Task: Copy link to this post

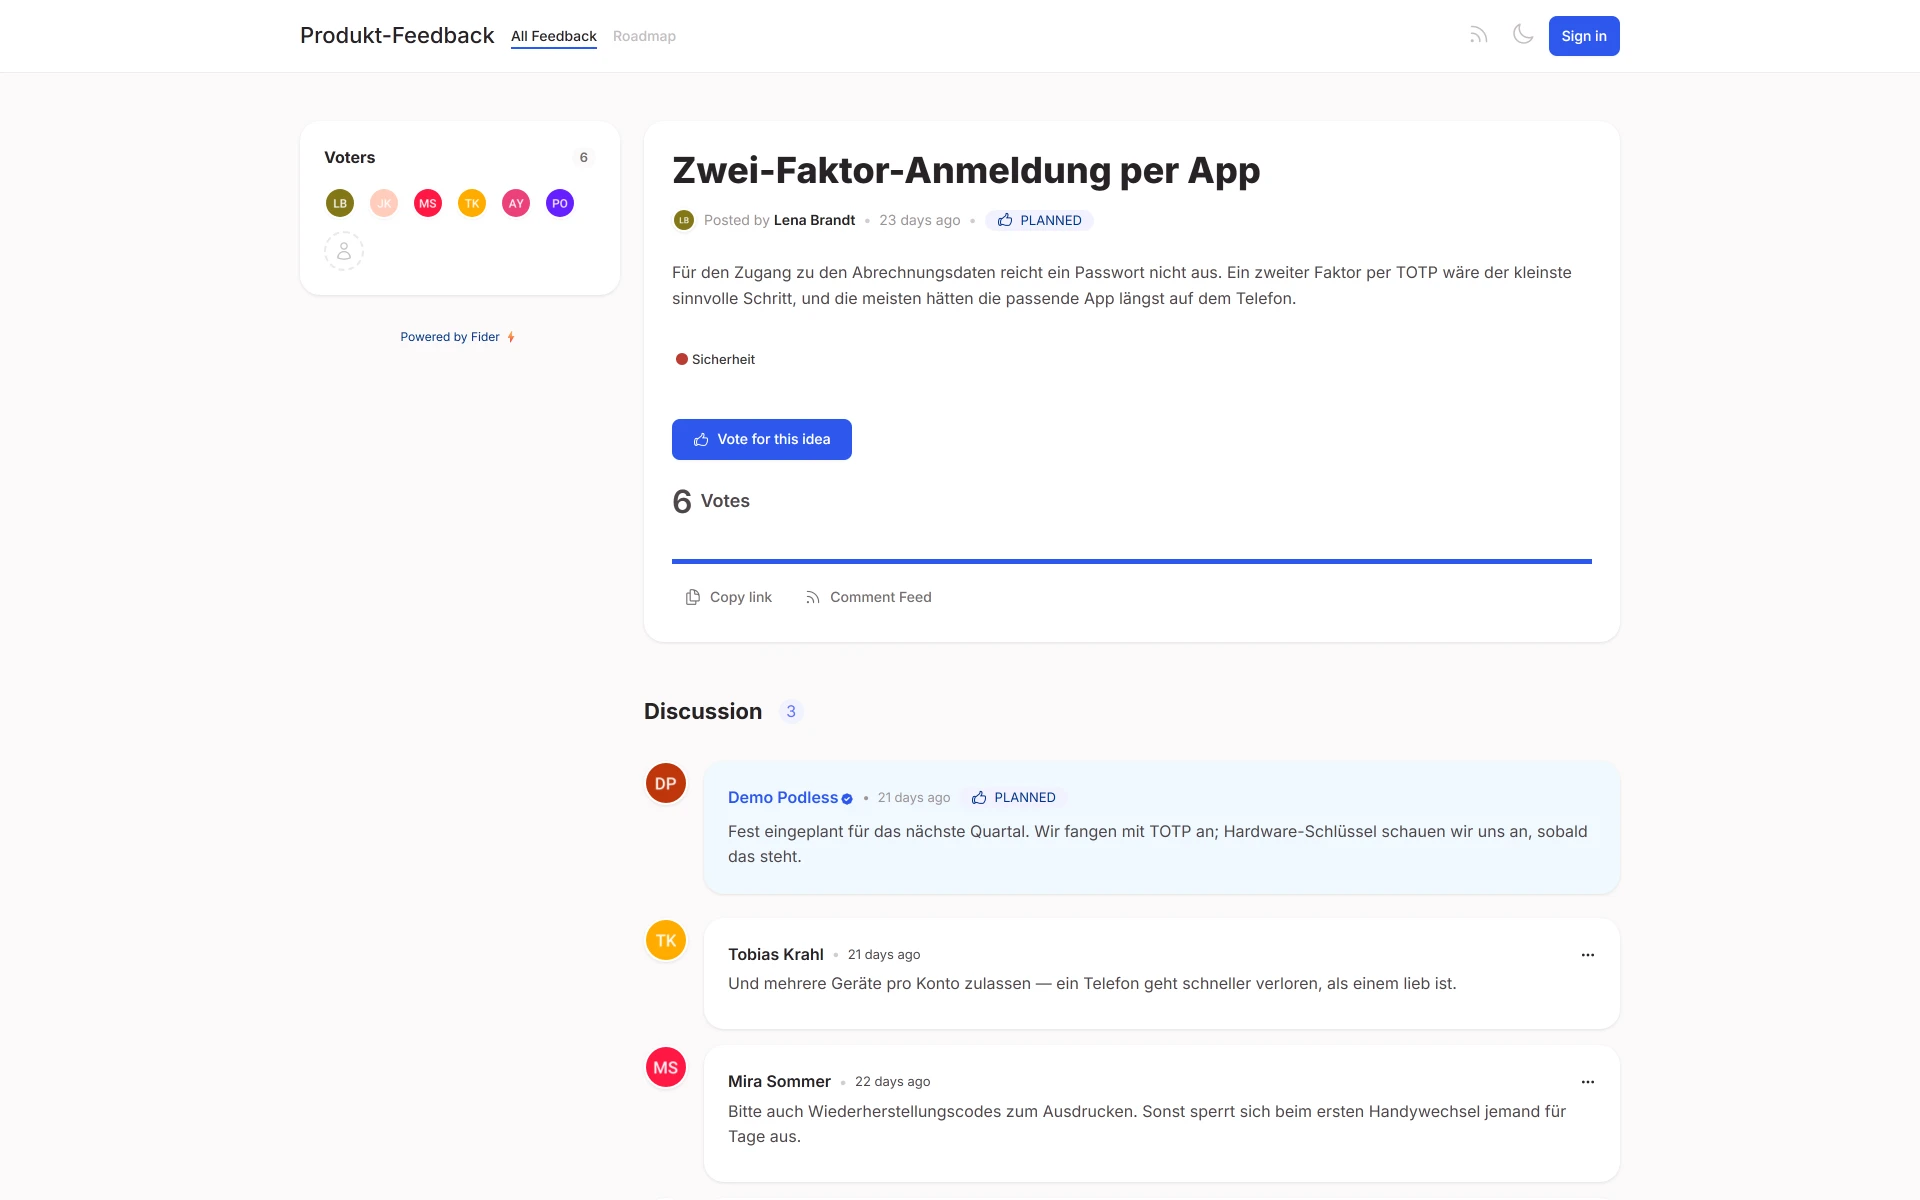Action: click(x=729, y=597)
